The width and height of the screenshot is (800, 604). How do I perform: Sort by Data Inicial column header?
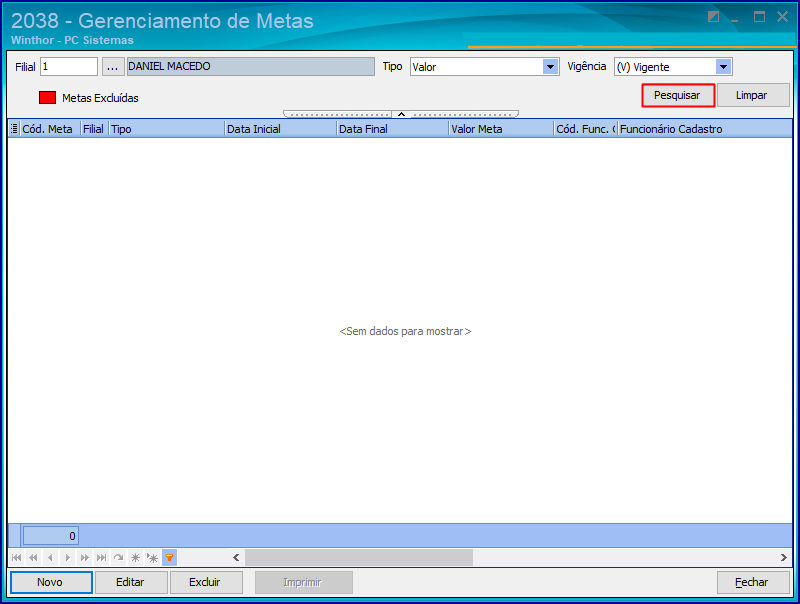tap(281, 129)
